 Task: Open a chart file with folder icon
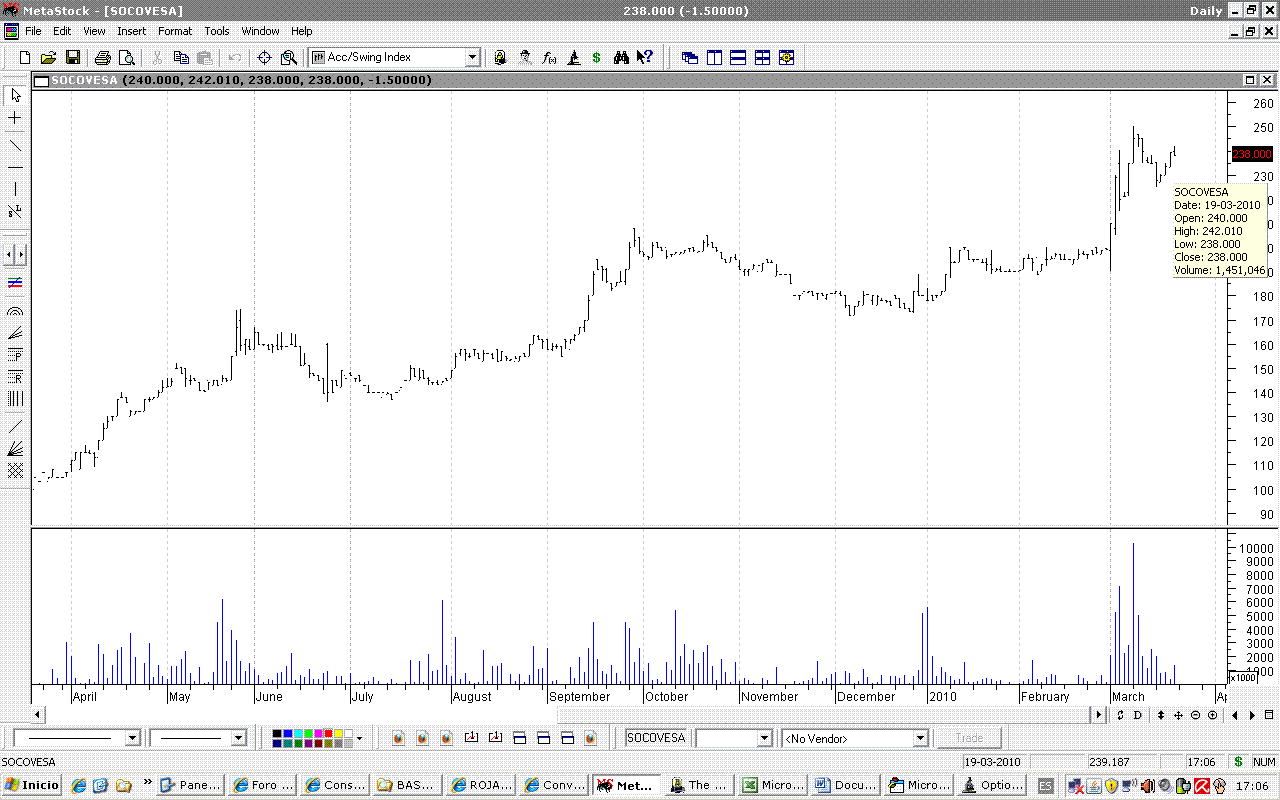pyautogui.click(x=49, y=58)
